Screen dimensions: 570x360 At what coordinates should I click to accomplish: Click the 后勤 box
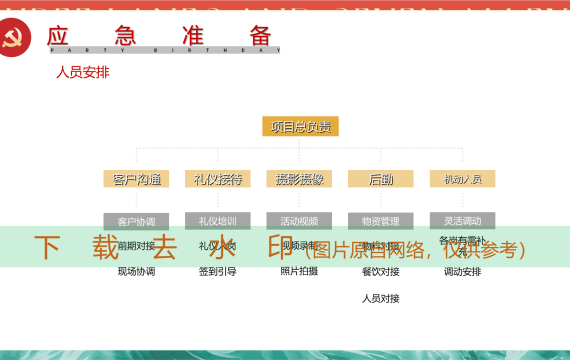(x=381, y=179)
